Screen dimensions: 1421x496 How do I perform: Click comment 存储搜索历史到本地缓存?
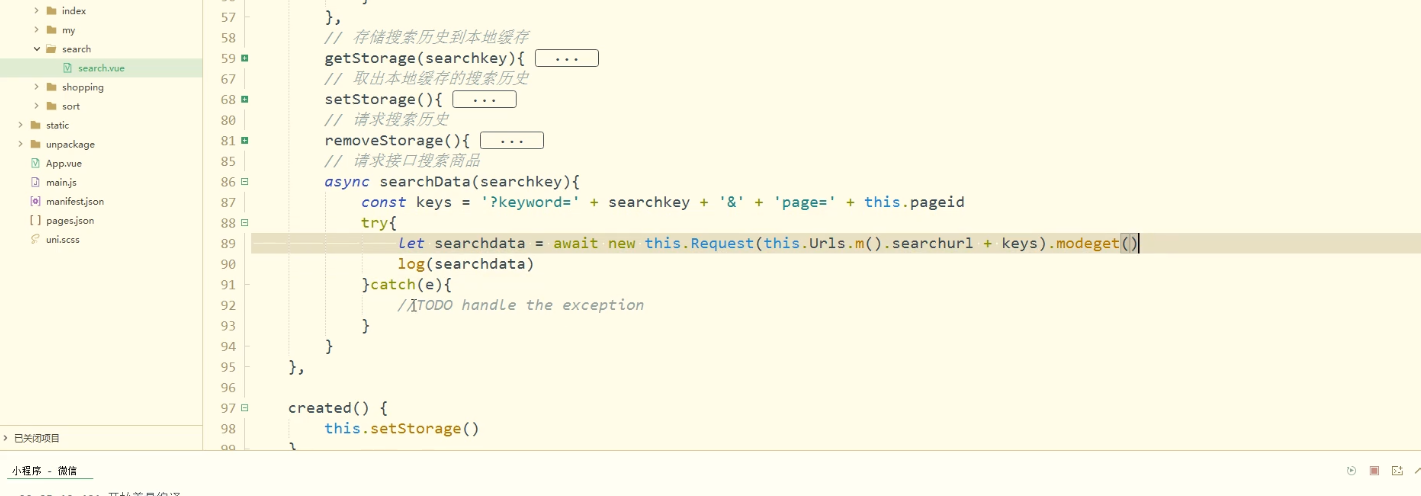point(427,38)
